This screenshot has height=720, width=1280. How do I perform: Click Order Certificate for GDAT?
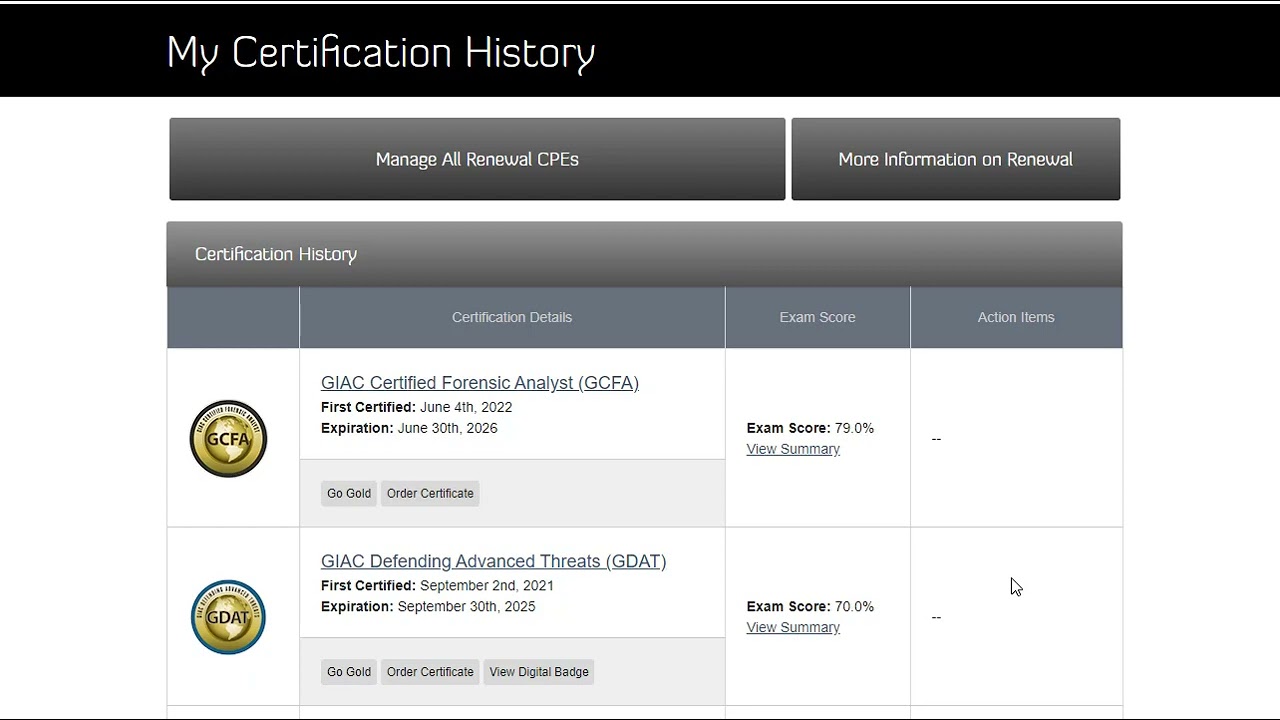click(430, 672)
